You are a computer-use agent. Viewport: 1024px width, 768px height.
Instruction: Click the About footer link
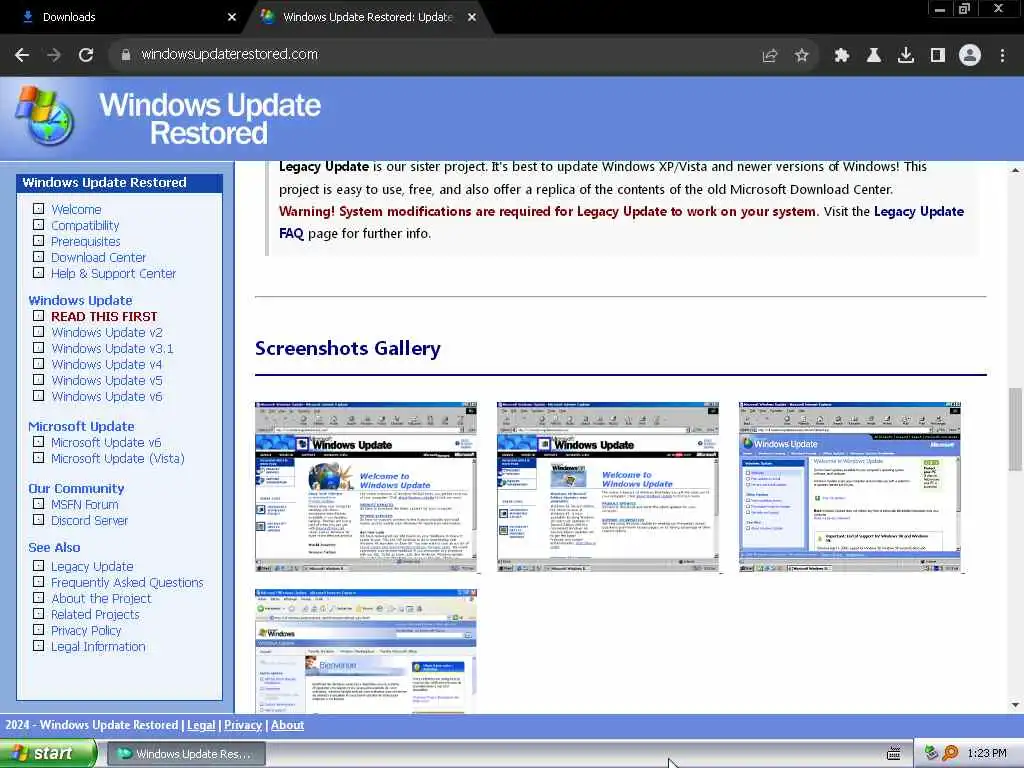click(287, 725)
